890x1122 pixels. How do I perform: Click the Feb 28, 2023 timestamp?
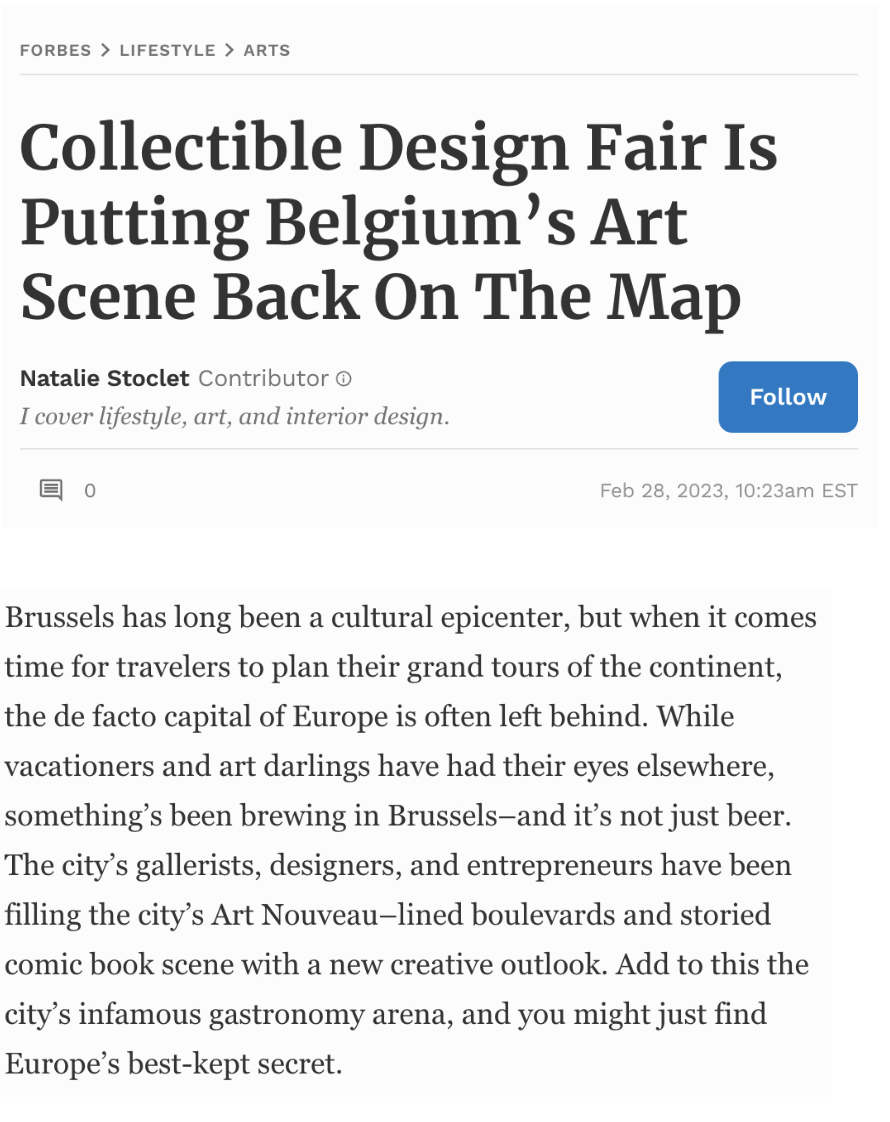728,491
